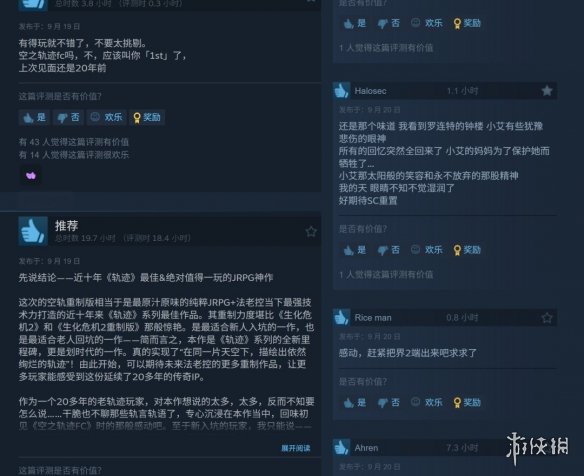Viewport: 584px width, 476px height.
Task: Vote 否 on Halosec's review
Action: pyautogui.click(x=388, y=250)
